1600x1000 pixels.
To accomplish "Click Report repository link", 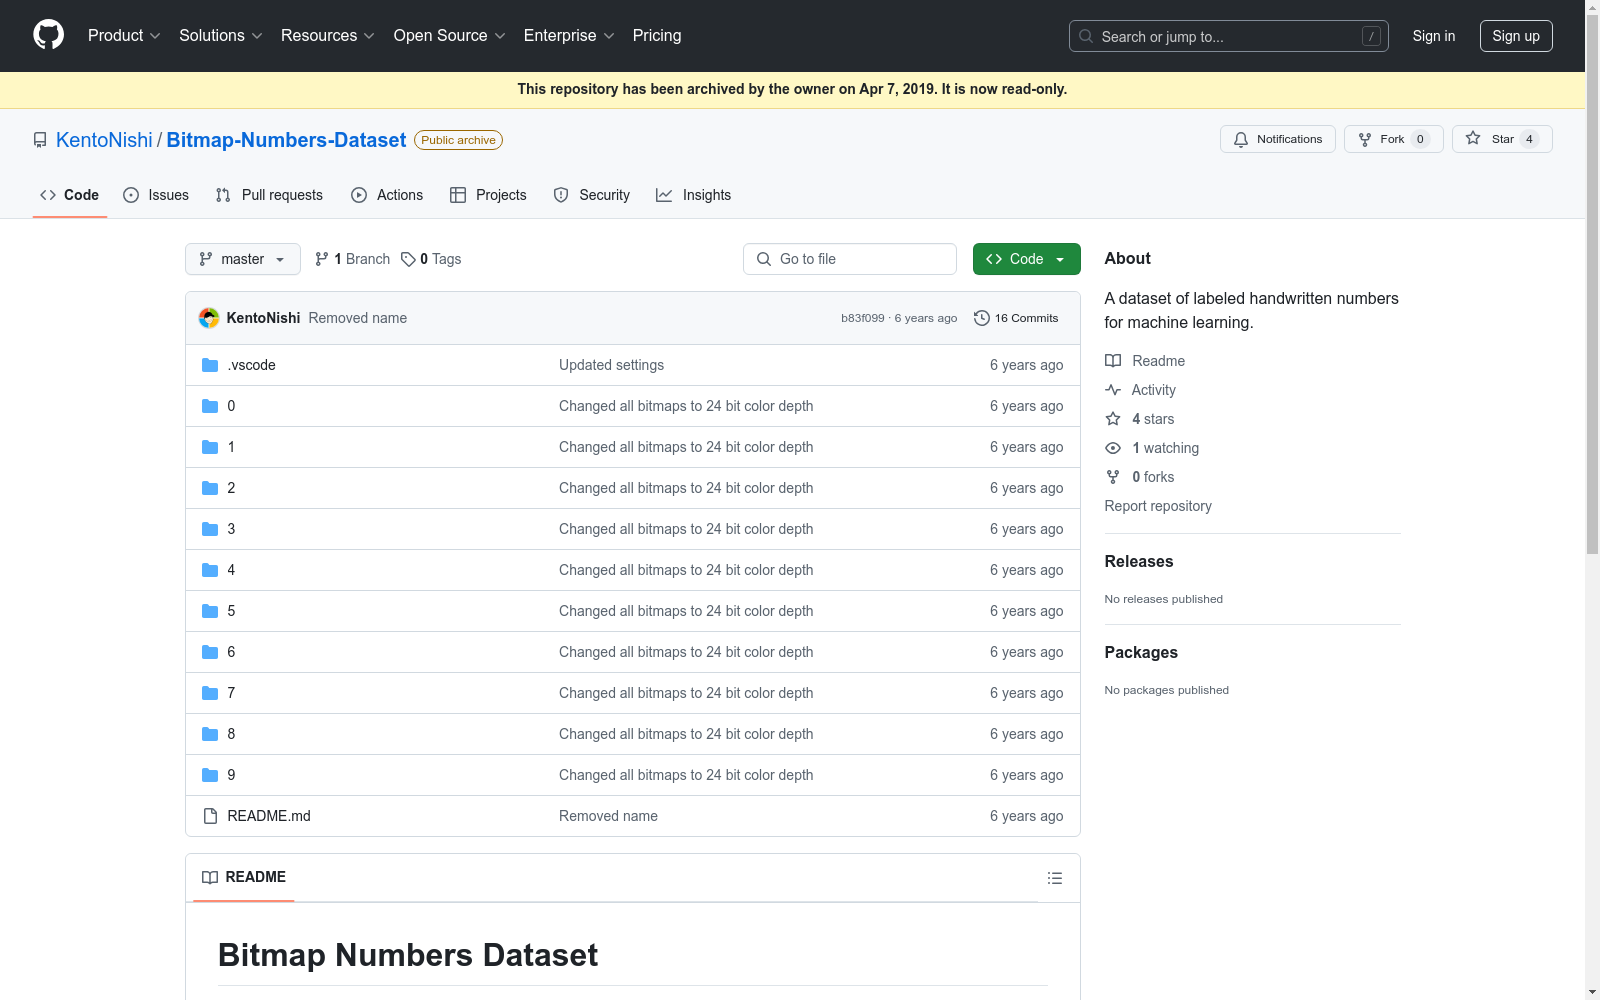I will [x=1158, y=506].
